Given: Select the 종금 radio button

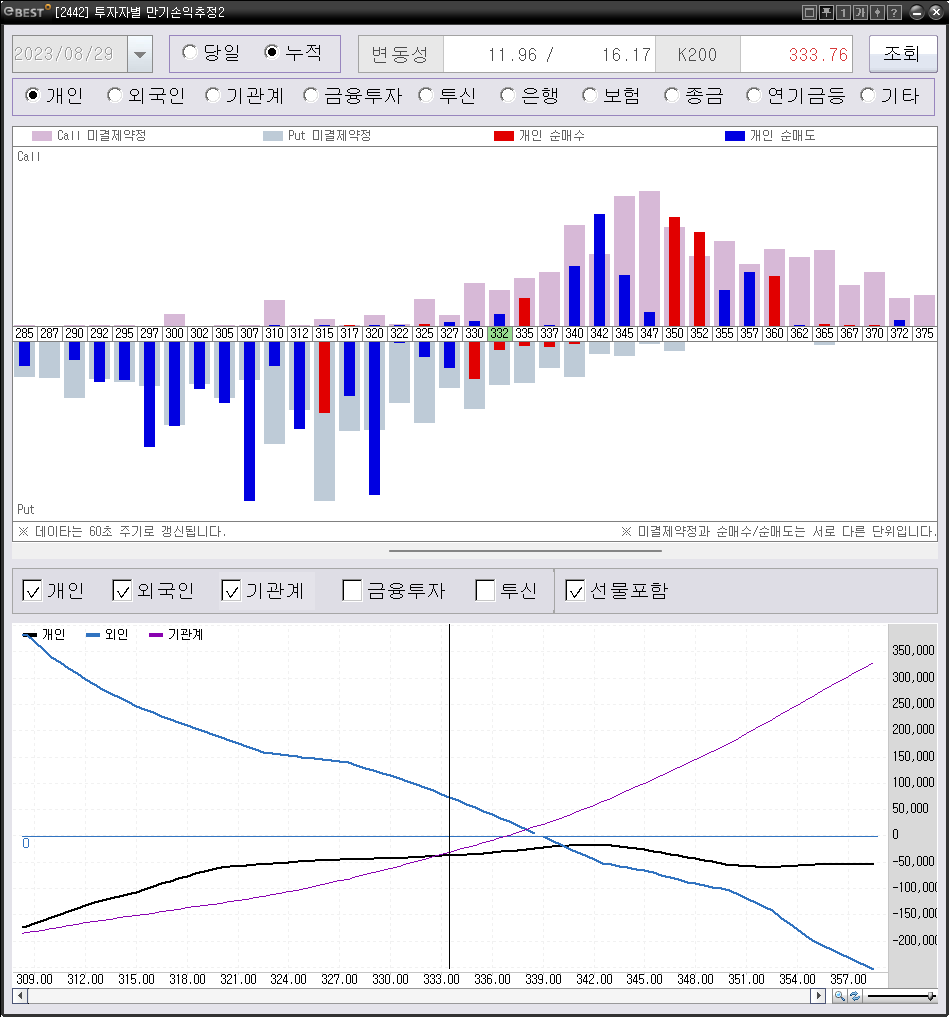Looking at the screenshot, I should pos(672,95).
